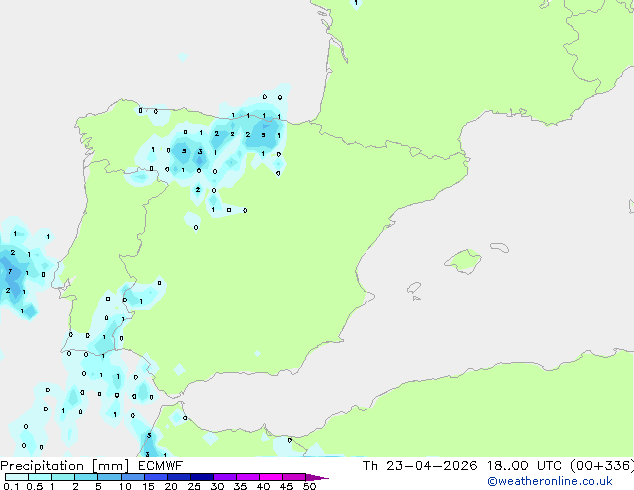
Task: Click the '7' precipitation value off Portugal
Action: (x=10, y=271)
